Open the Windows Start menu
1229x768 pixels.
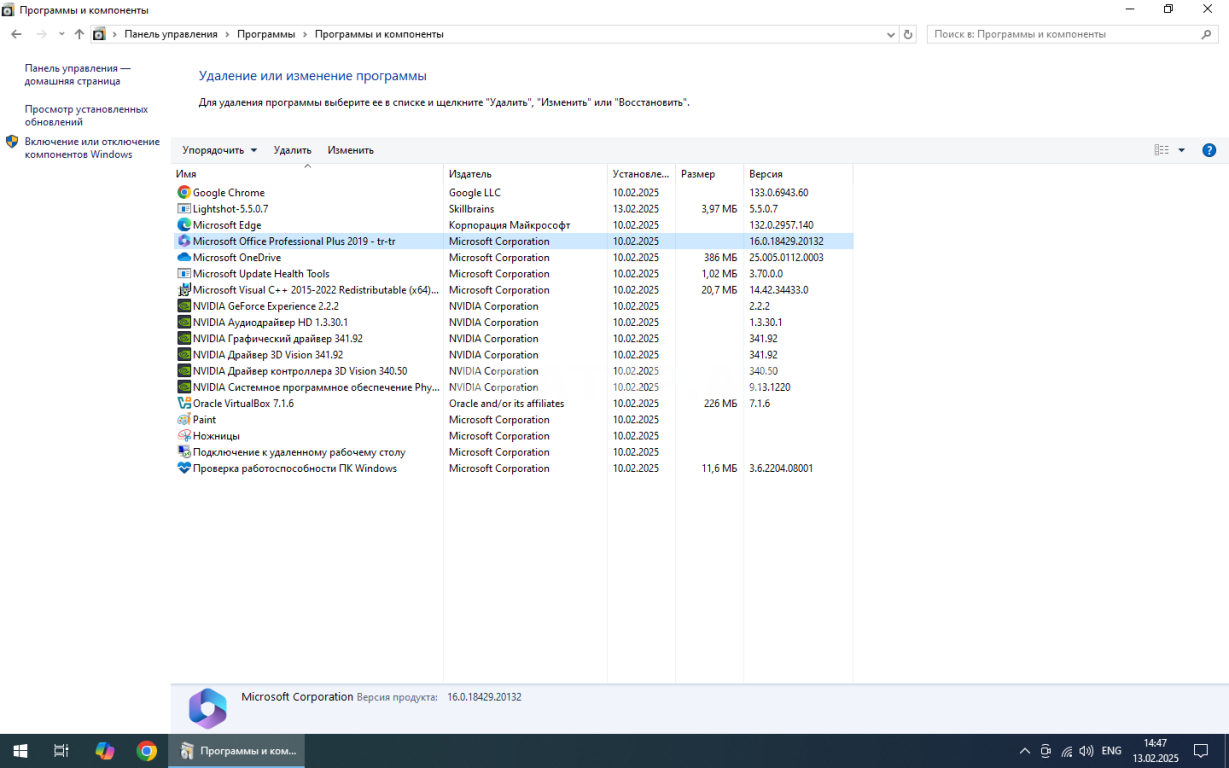20,751
